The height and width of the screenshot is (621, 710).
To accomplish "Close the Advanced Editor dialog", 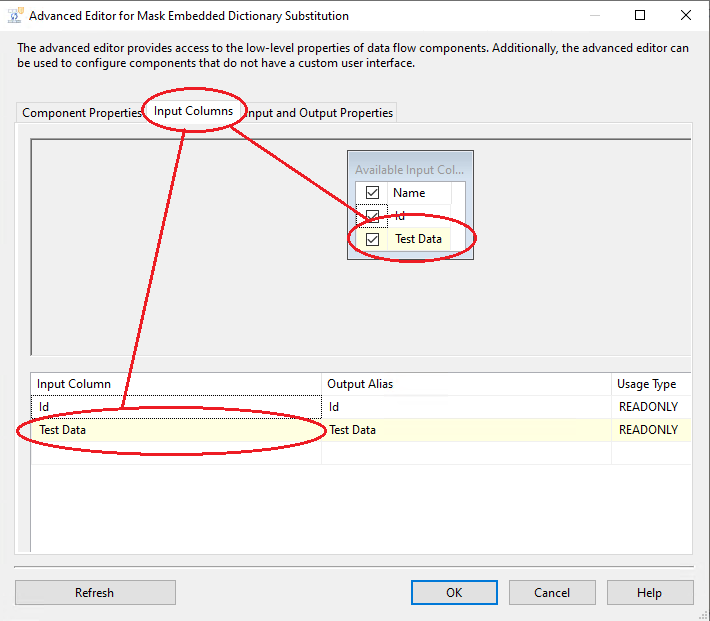I will point(686,16).
